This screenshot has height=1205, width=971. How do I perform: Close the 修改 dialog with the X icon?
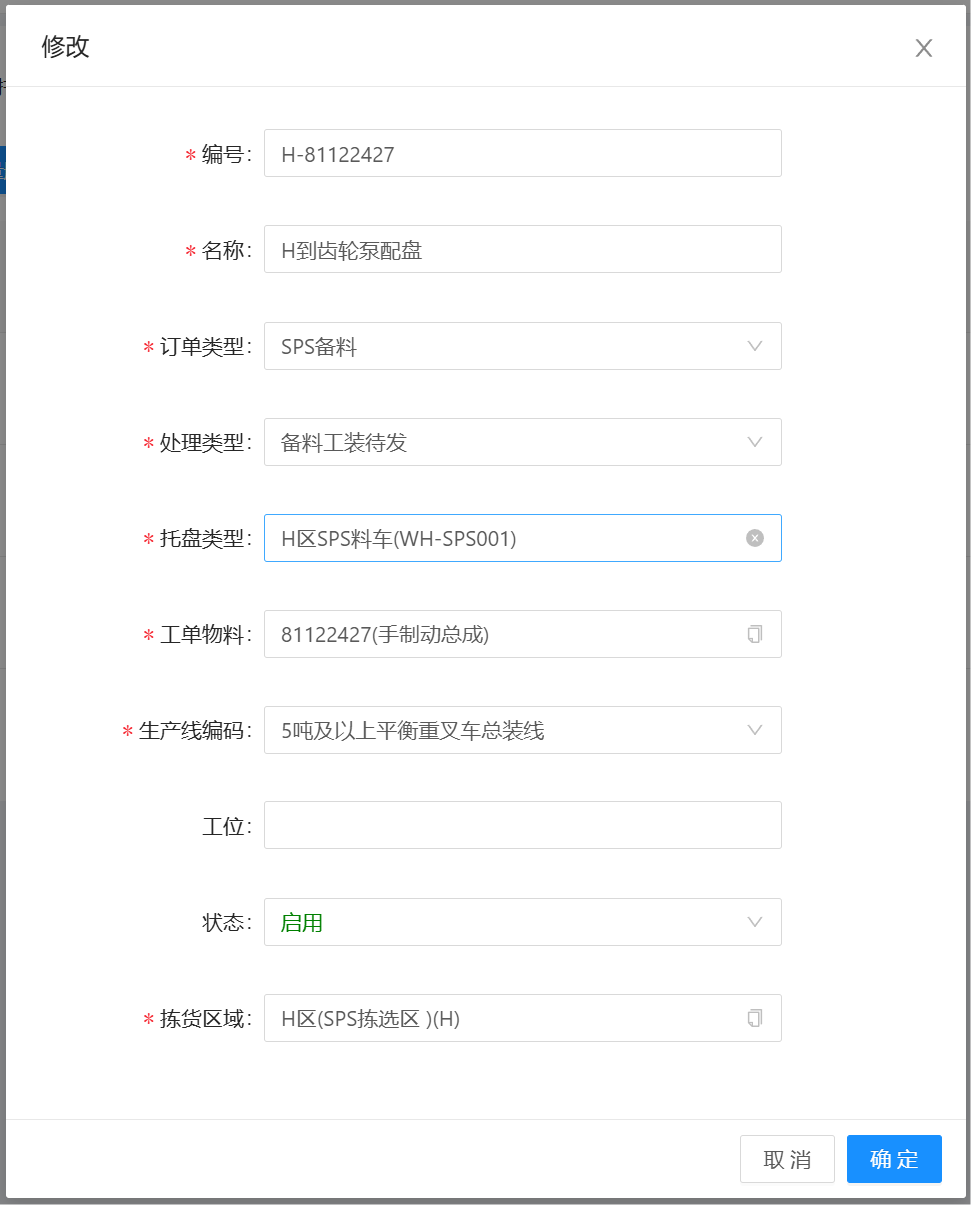click(x=923, y=48)
